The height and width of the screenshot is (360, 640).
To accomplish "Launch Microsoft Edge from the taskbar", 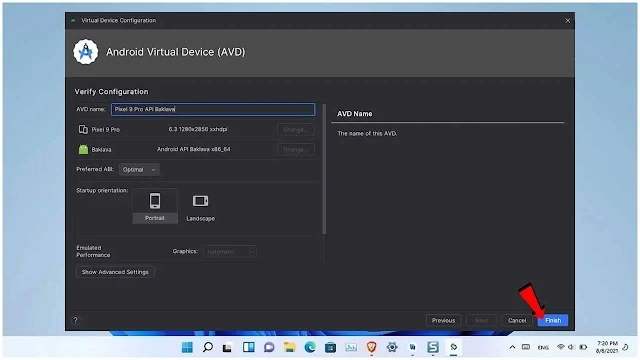I will (310, 347).
